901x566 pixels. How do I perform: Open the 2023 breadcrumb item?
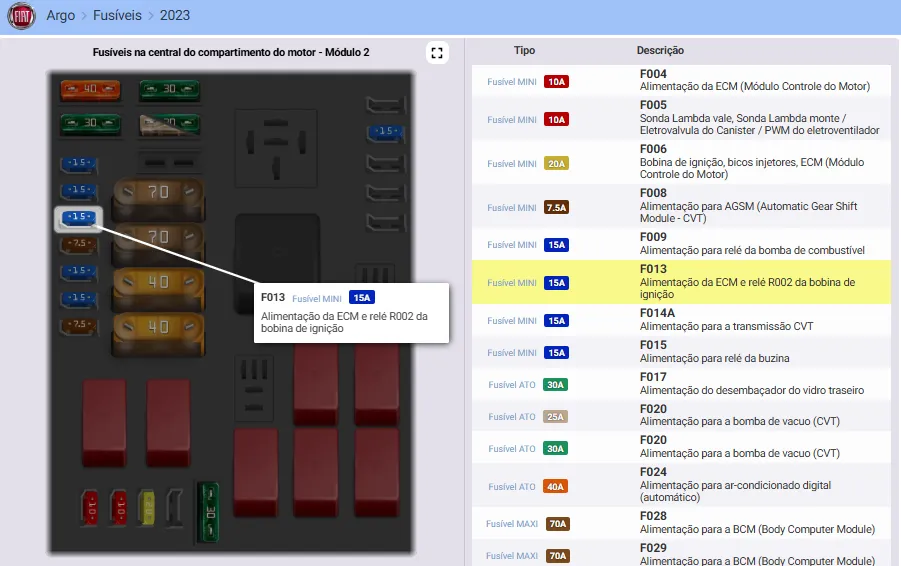175,16
